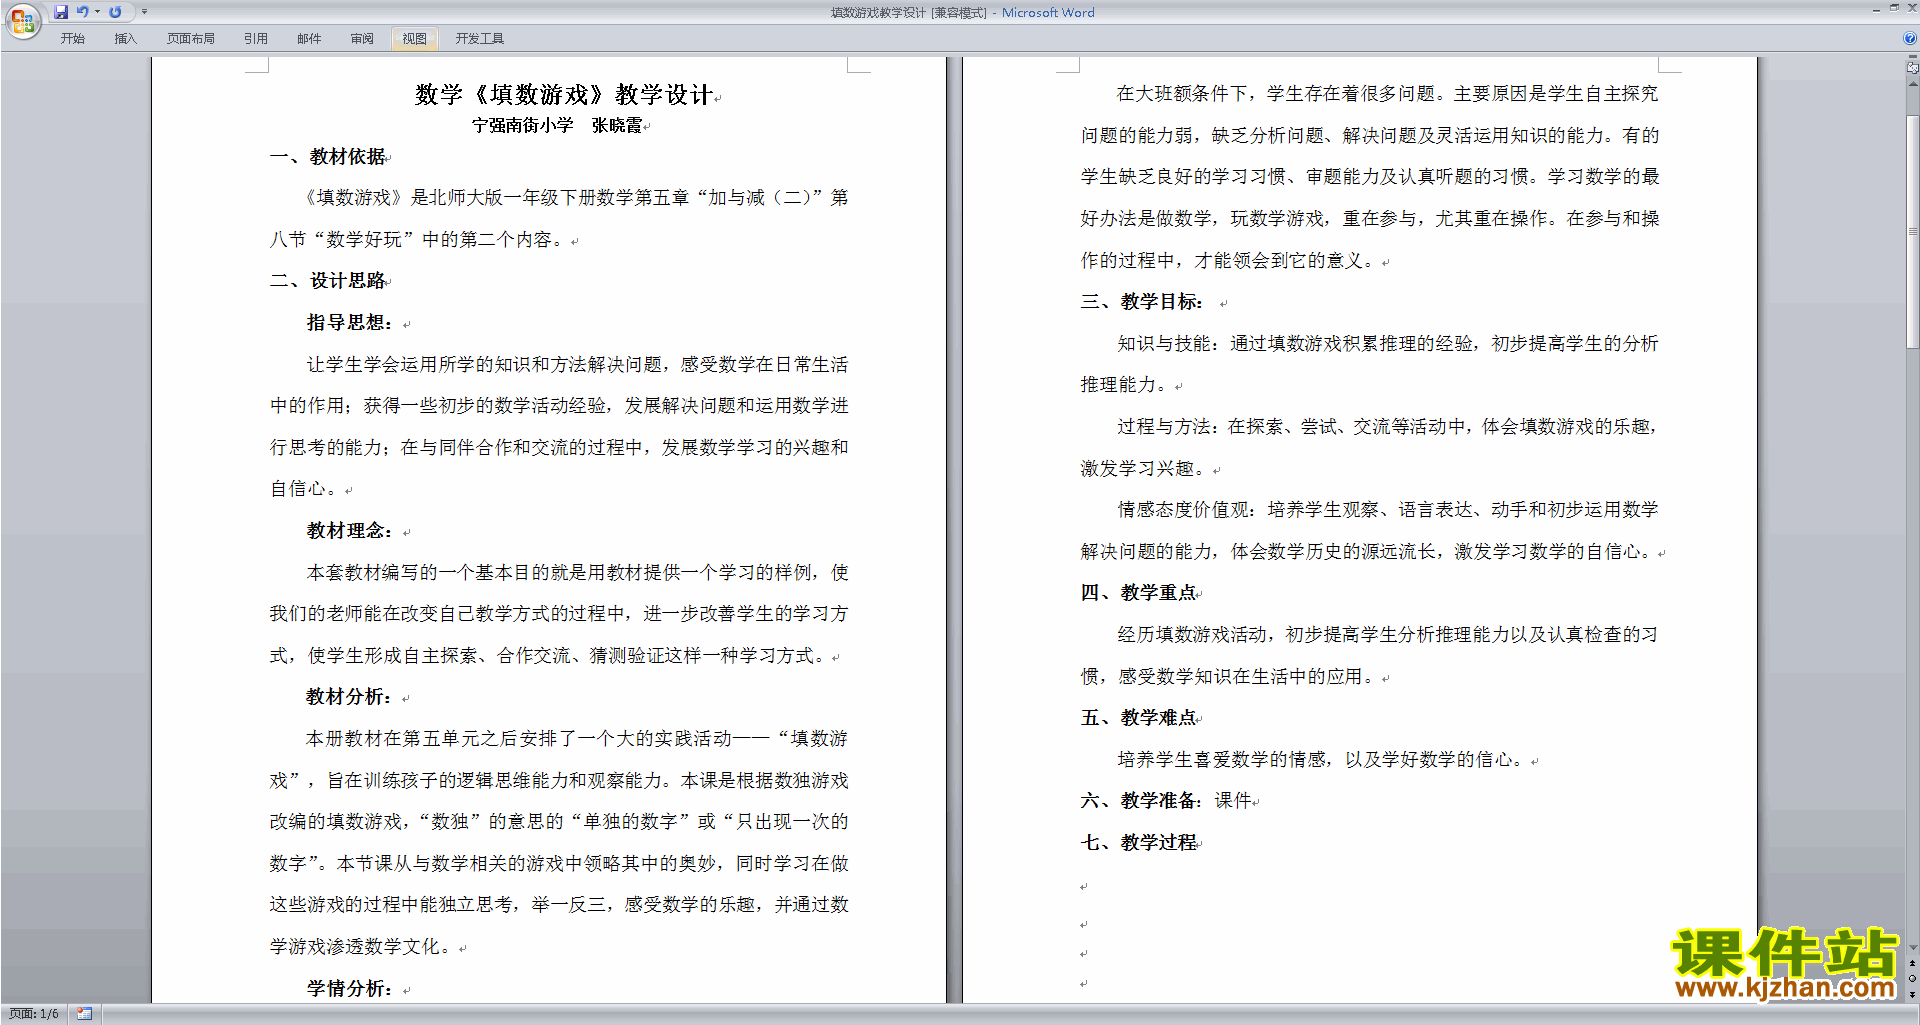Open the 插入 ribbon tab
The width and height of the screenshot is (1920, 1025).
tap(125, 39)
